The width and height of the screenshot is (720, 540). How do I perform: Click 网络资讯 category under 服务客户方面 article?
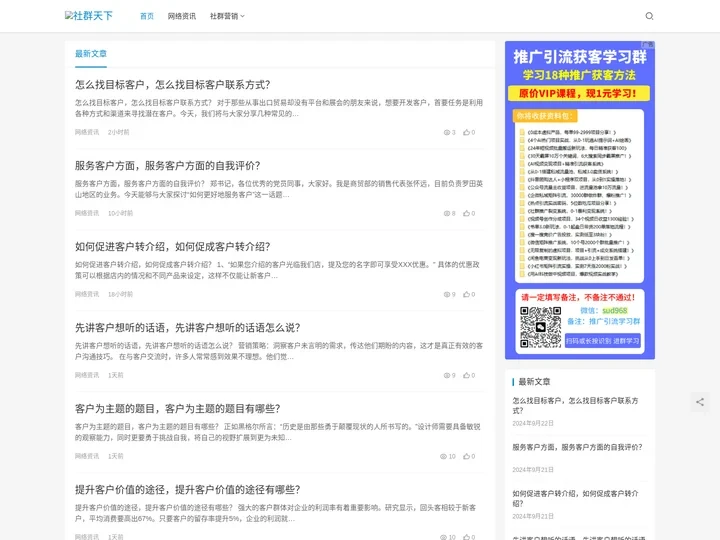click(x=87, y=213)
